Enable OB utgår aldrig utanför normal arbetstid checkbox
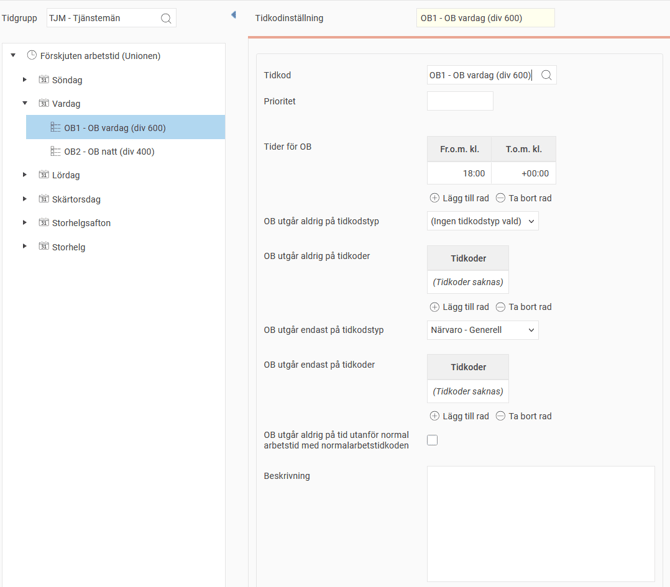Viewport: 670px width, 587px height. coord(432,440)
